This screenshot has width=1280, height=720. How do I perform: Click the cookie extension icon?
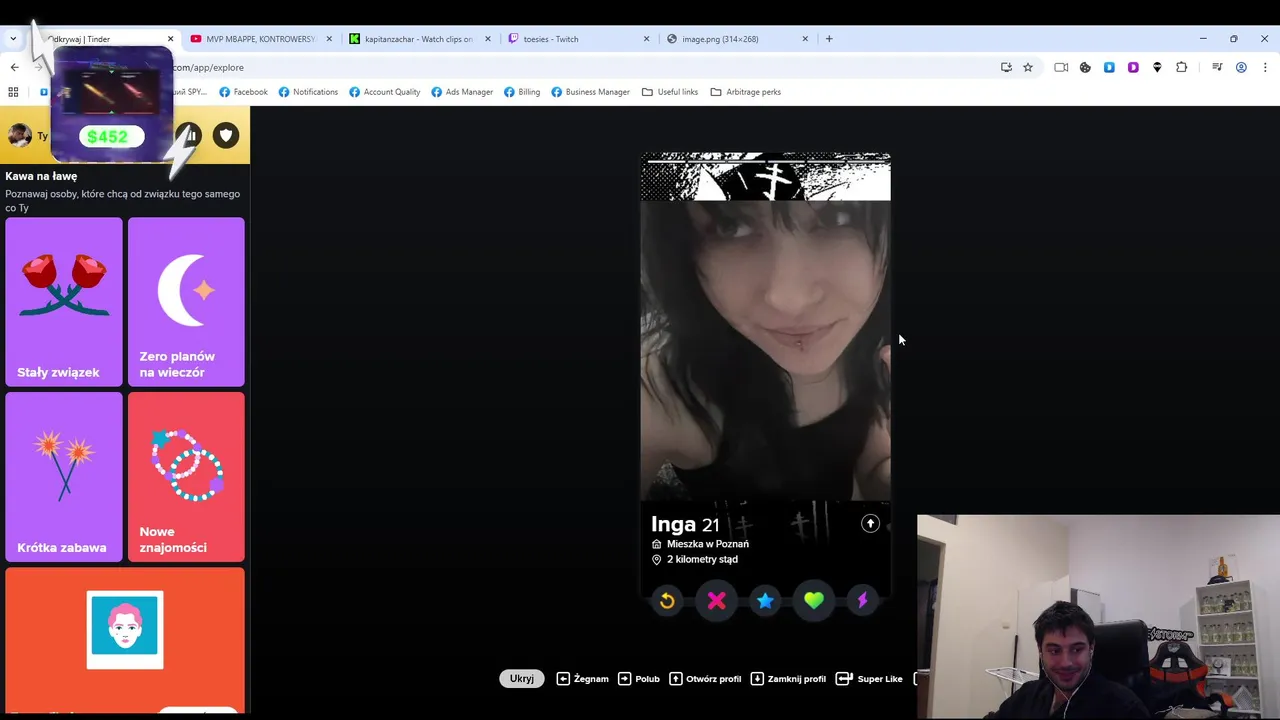point(1085,67)
